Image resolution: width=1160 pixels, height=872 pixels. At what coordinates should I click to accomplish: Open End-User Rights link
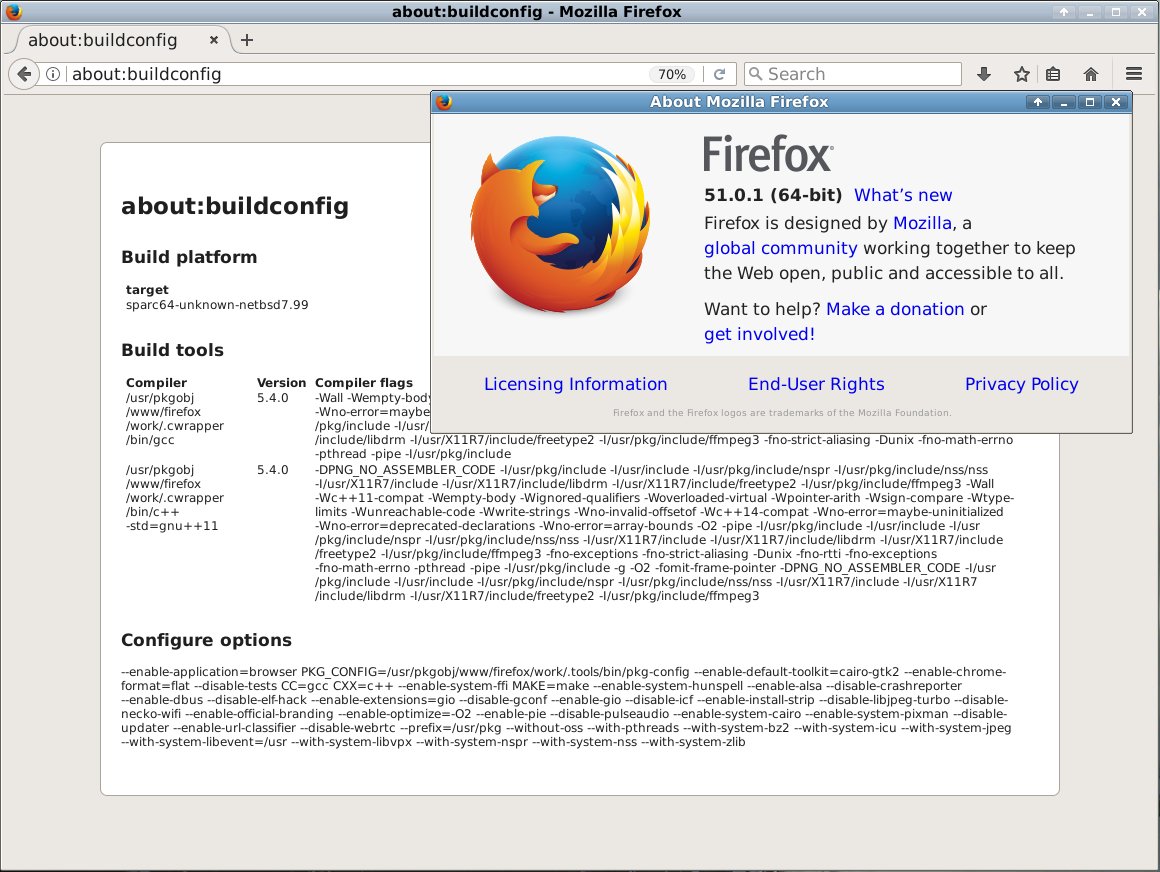coord(816,384)
